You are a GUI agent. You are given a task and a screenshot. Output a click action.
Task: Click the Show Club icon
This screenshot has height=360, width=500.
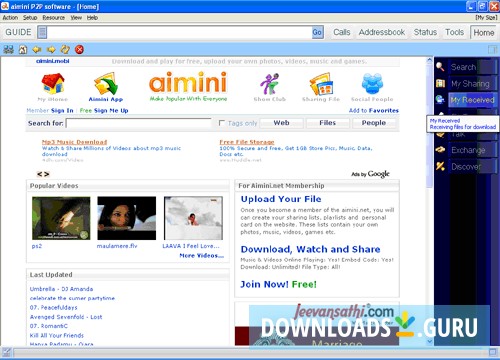(269, 84)
